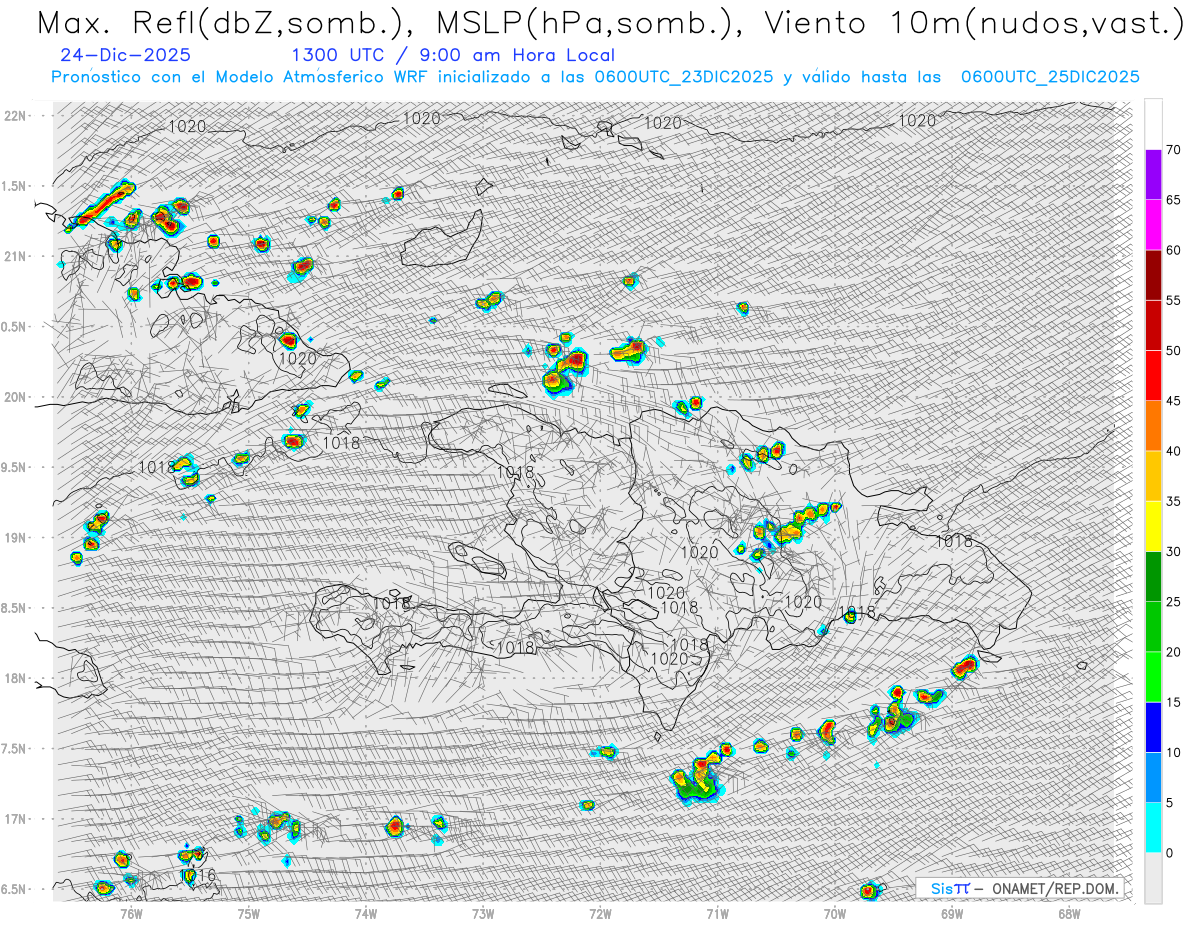Click the white above-70 color bar segment
This screenshot has height=927, width=1200.
click(x=1153, y=124)
